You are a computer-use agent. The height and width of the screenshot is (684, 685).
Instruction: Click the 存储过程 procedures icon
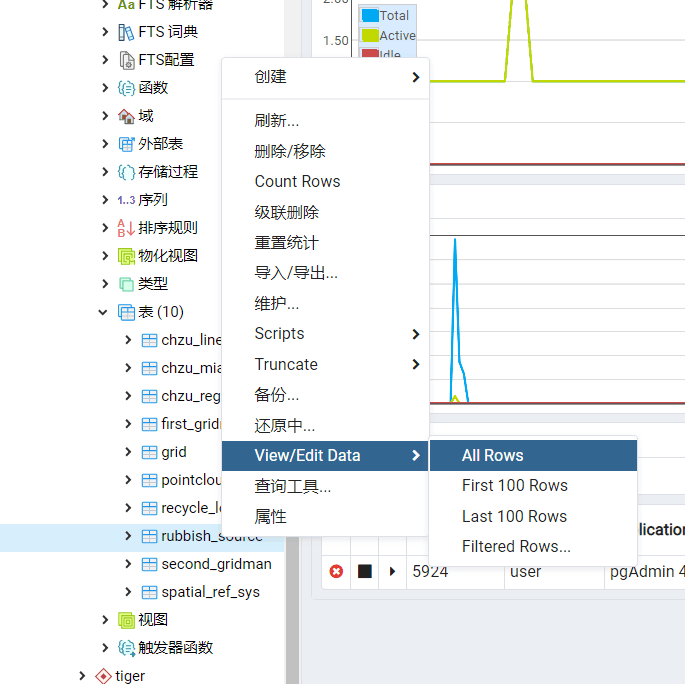(x=126, y=172)
